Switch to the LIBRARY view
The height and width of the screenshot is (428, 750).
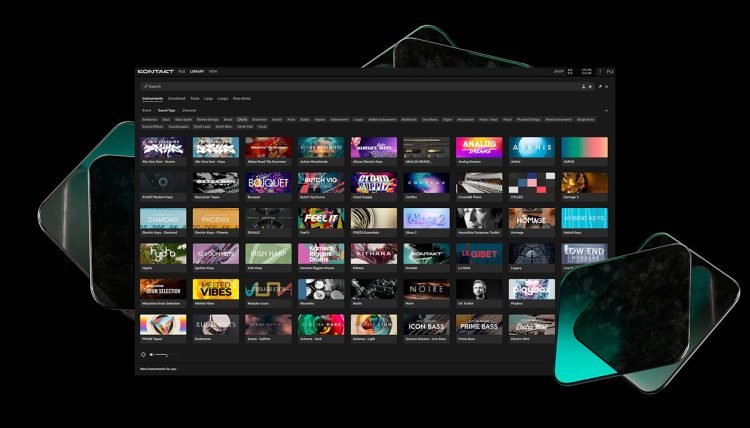pyautogui.click(x=197, y=72)
